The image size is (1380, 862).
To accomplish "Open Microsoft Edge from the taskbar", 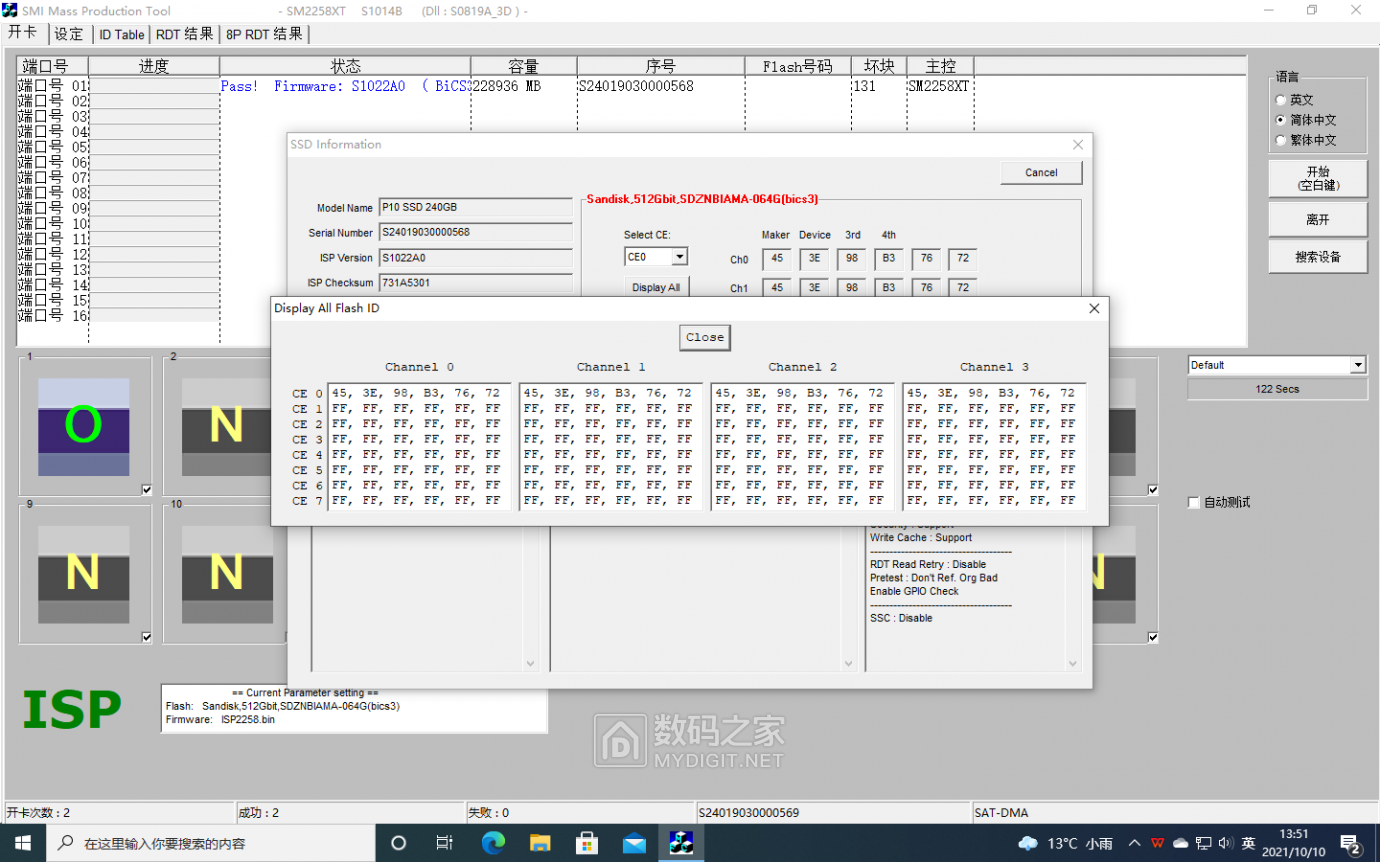I will [x=493, y=842].
